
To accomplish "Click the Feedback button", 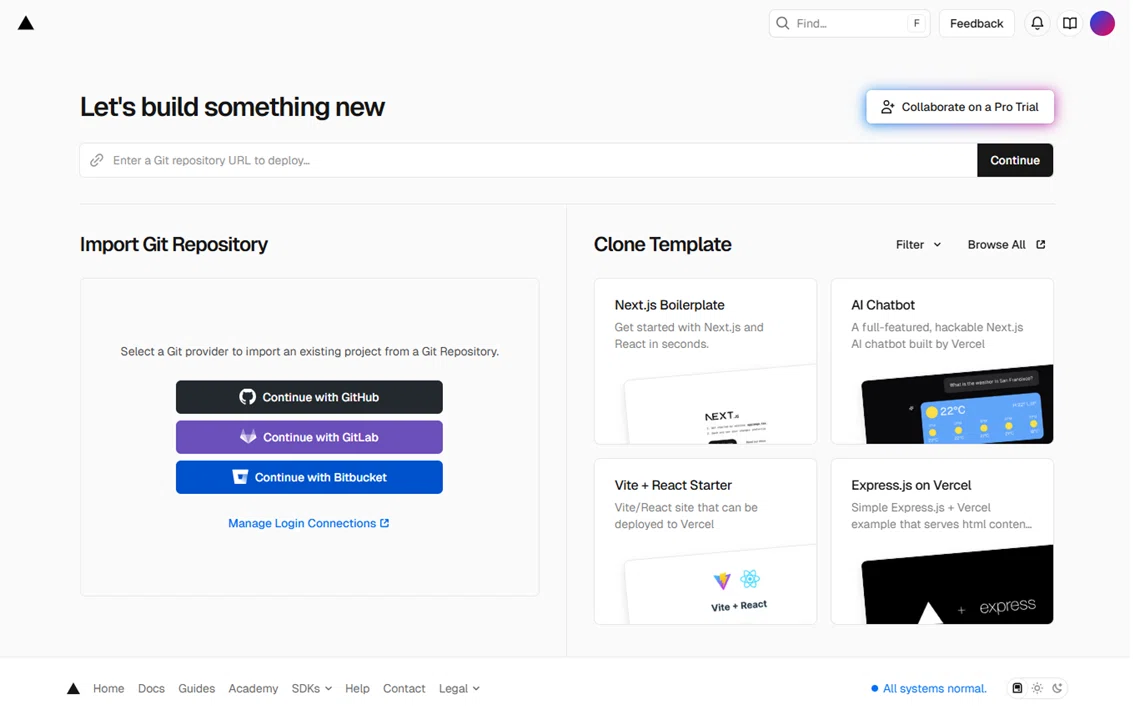I will (x=976, y=23).
